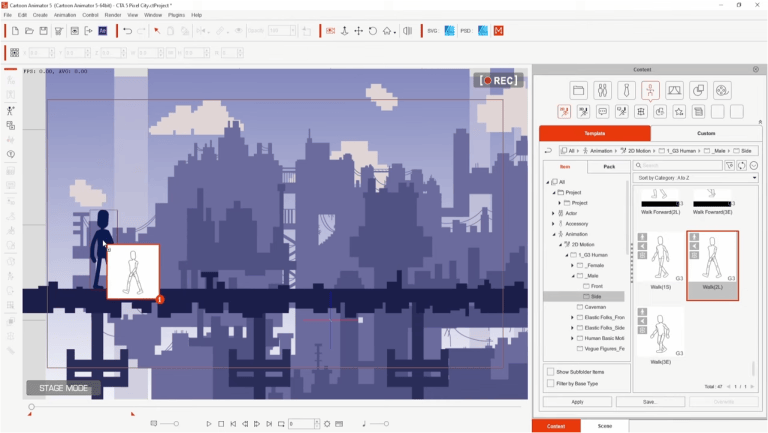Open the Project content category icon
The width and height of the screenshot is (768, 433).
coord(578,90)
